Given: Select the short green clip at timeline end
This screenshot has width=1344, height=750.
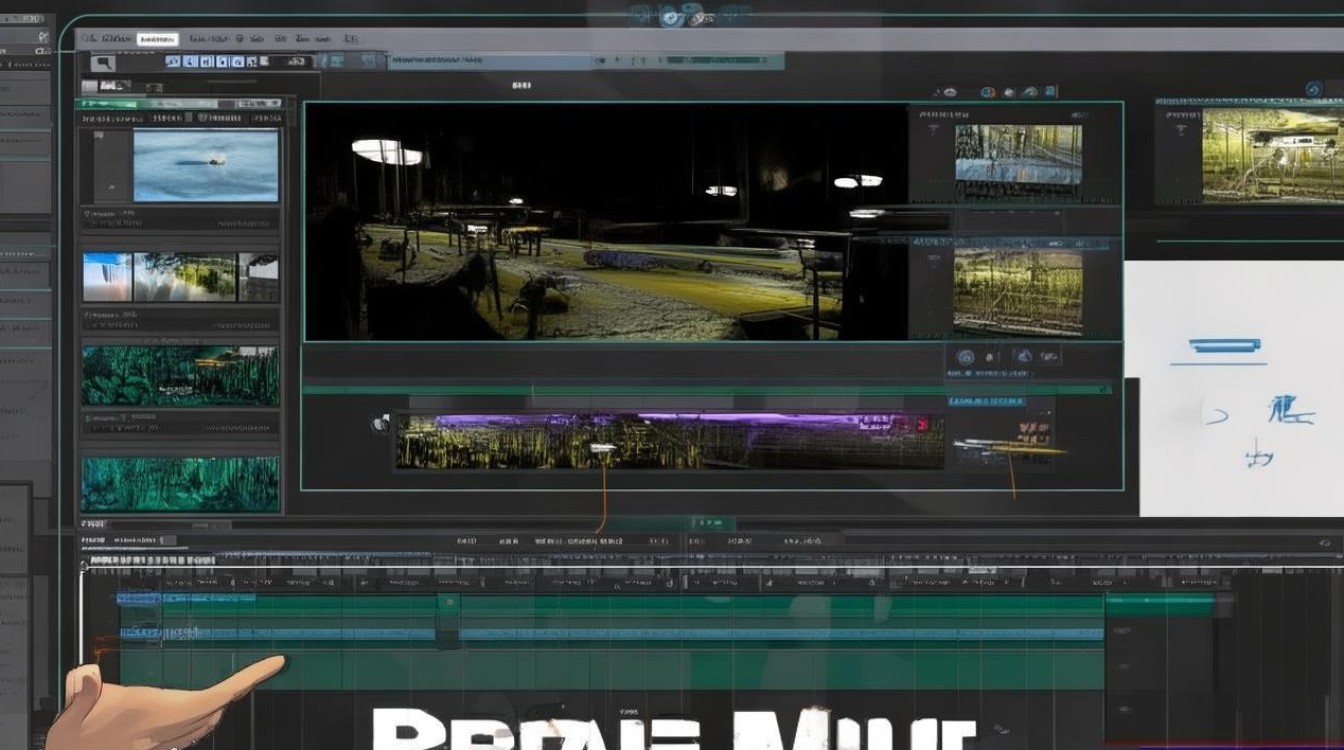Looking at the screenshot, I should (x=1160, y=602).
